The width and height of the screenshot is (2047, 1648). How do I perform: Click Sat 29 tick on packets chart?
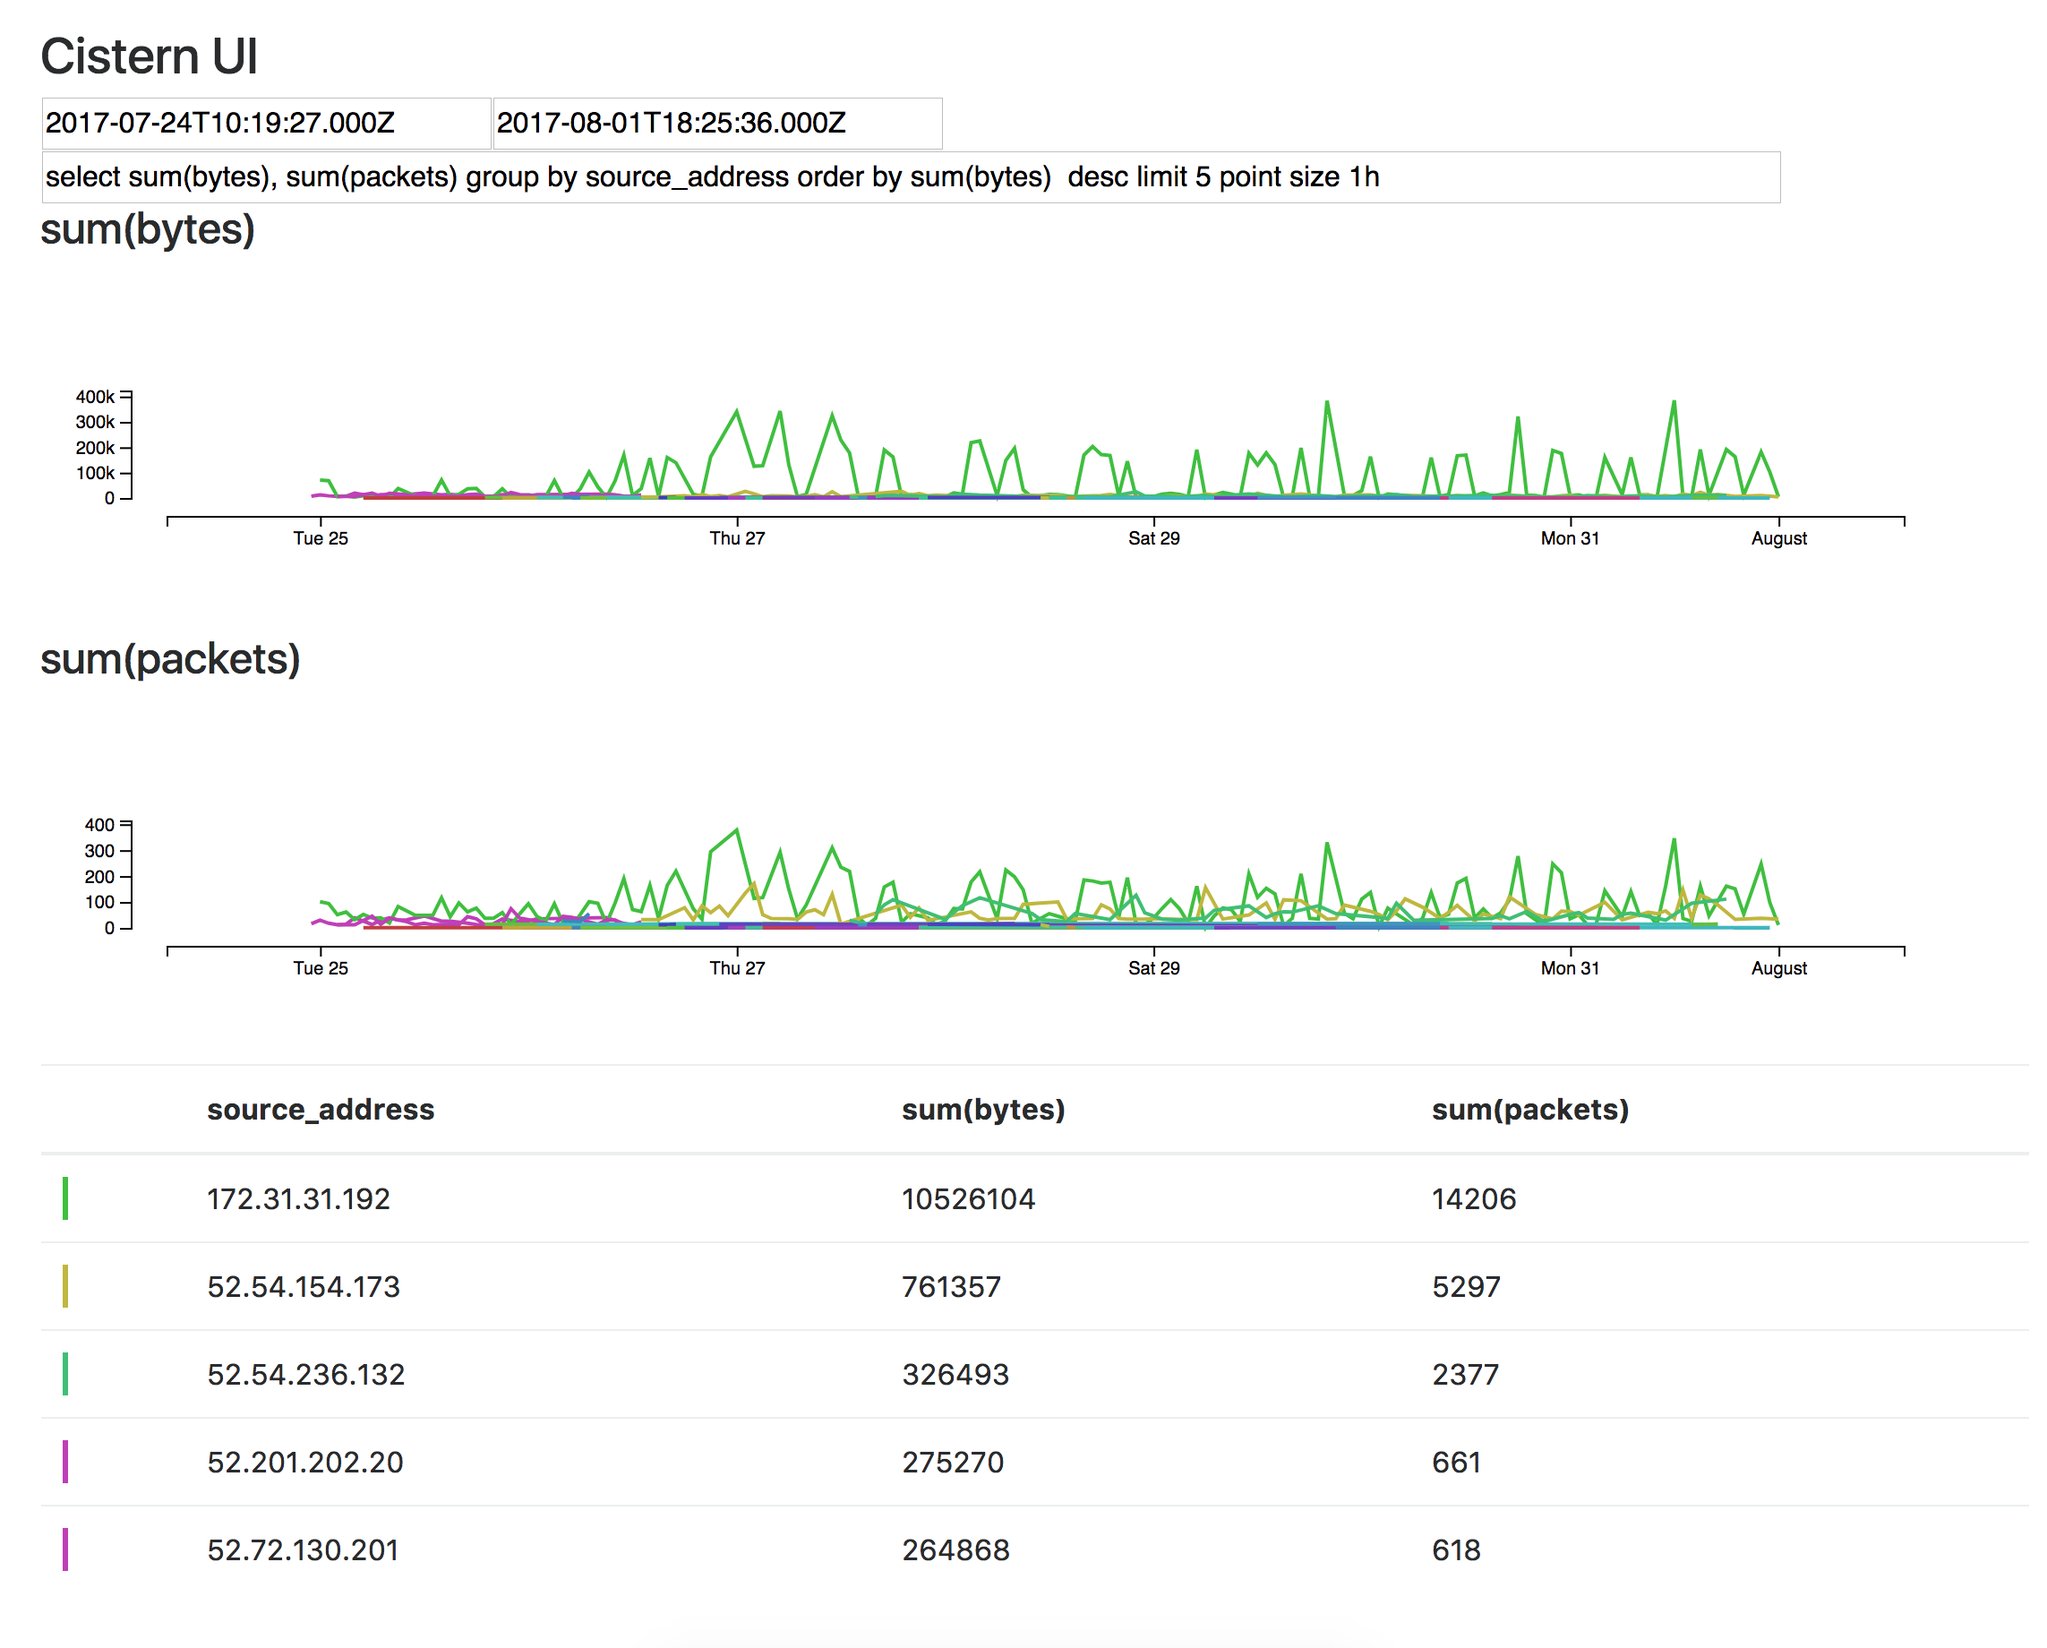click(1154, 968)
